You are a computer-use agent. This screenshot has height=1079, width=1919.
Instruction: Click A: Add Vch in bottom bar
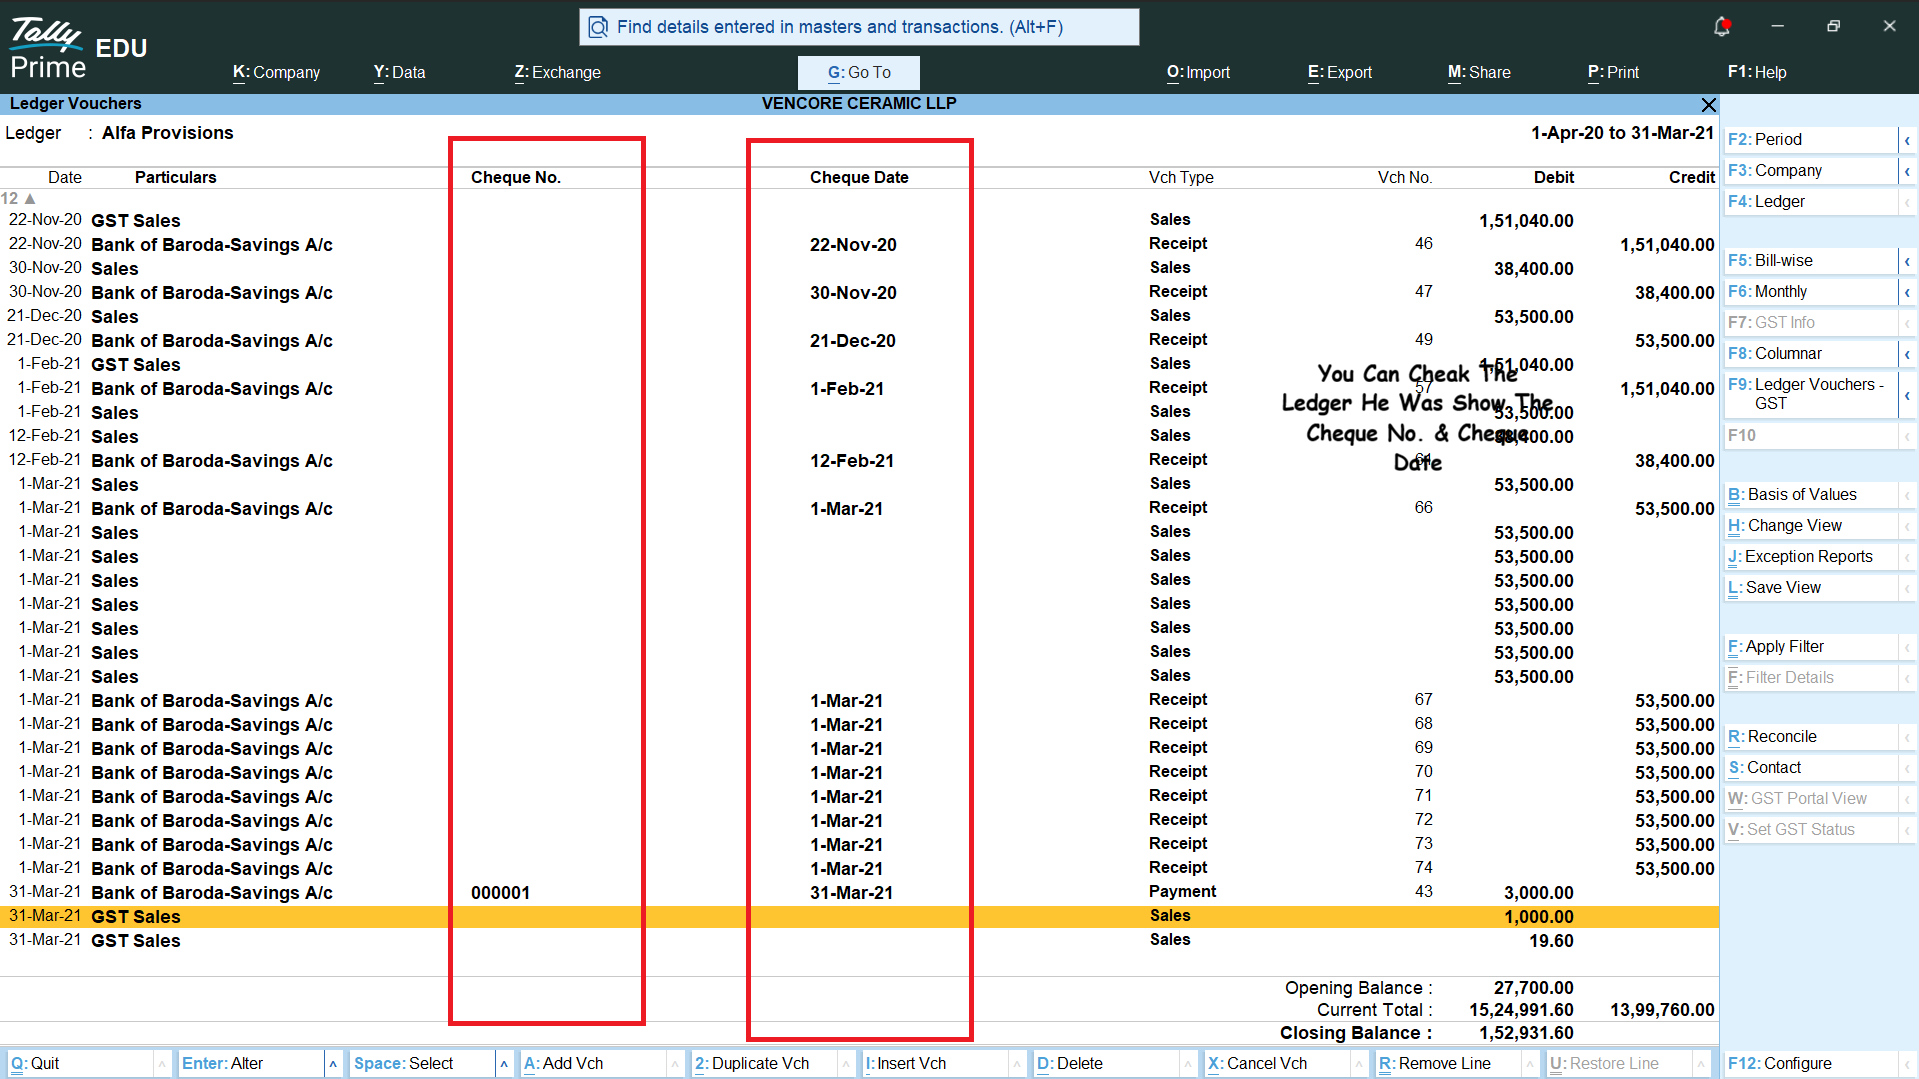pyautogui.click(x=594, y=1063)
